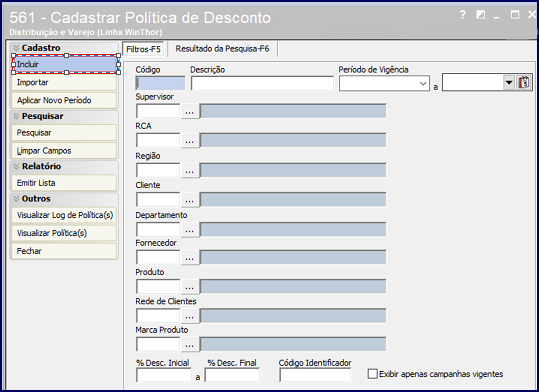Open Marca Produto lookup ellipsis button

[190, 344]
